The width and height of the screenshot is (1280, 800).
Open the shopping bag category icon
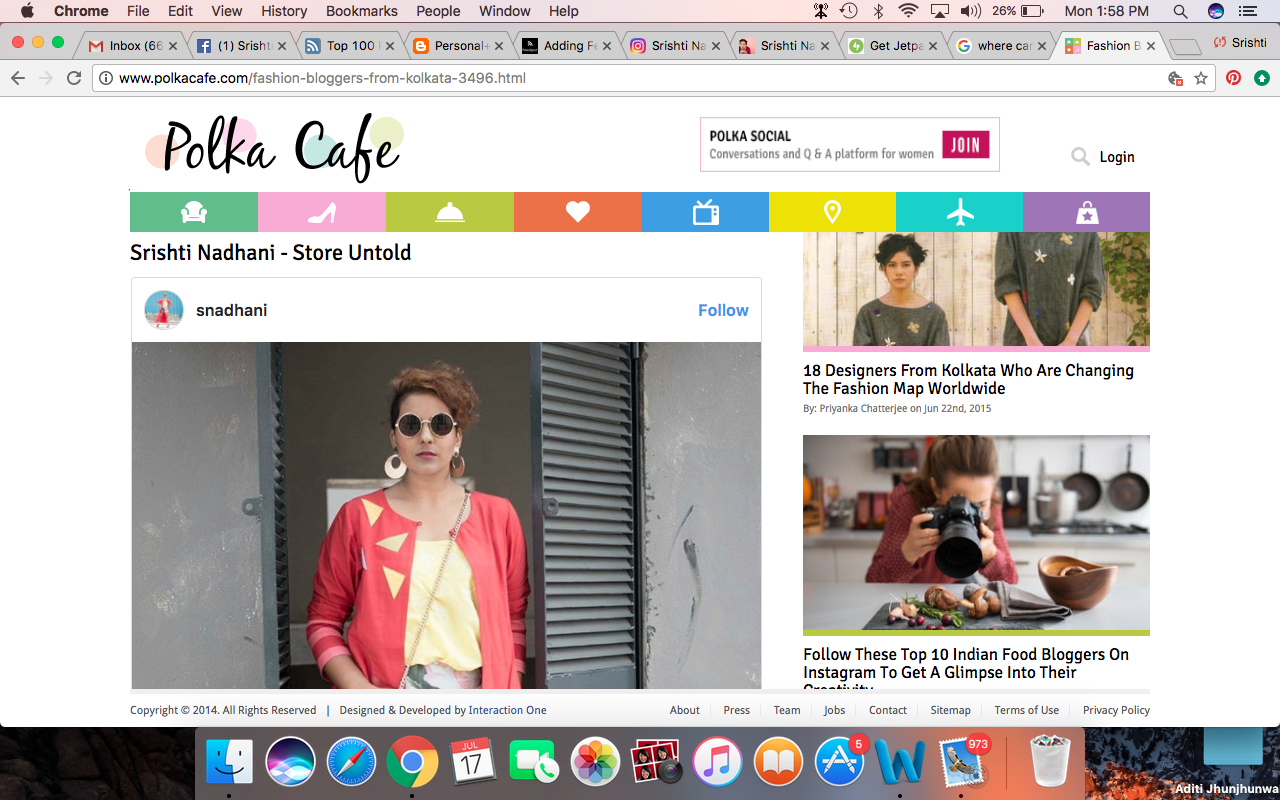(x=1087, y=212)
